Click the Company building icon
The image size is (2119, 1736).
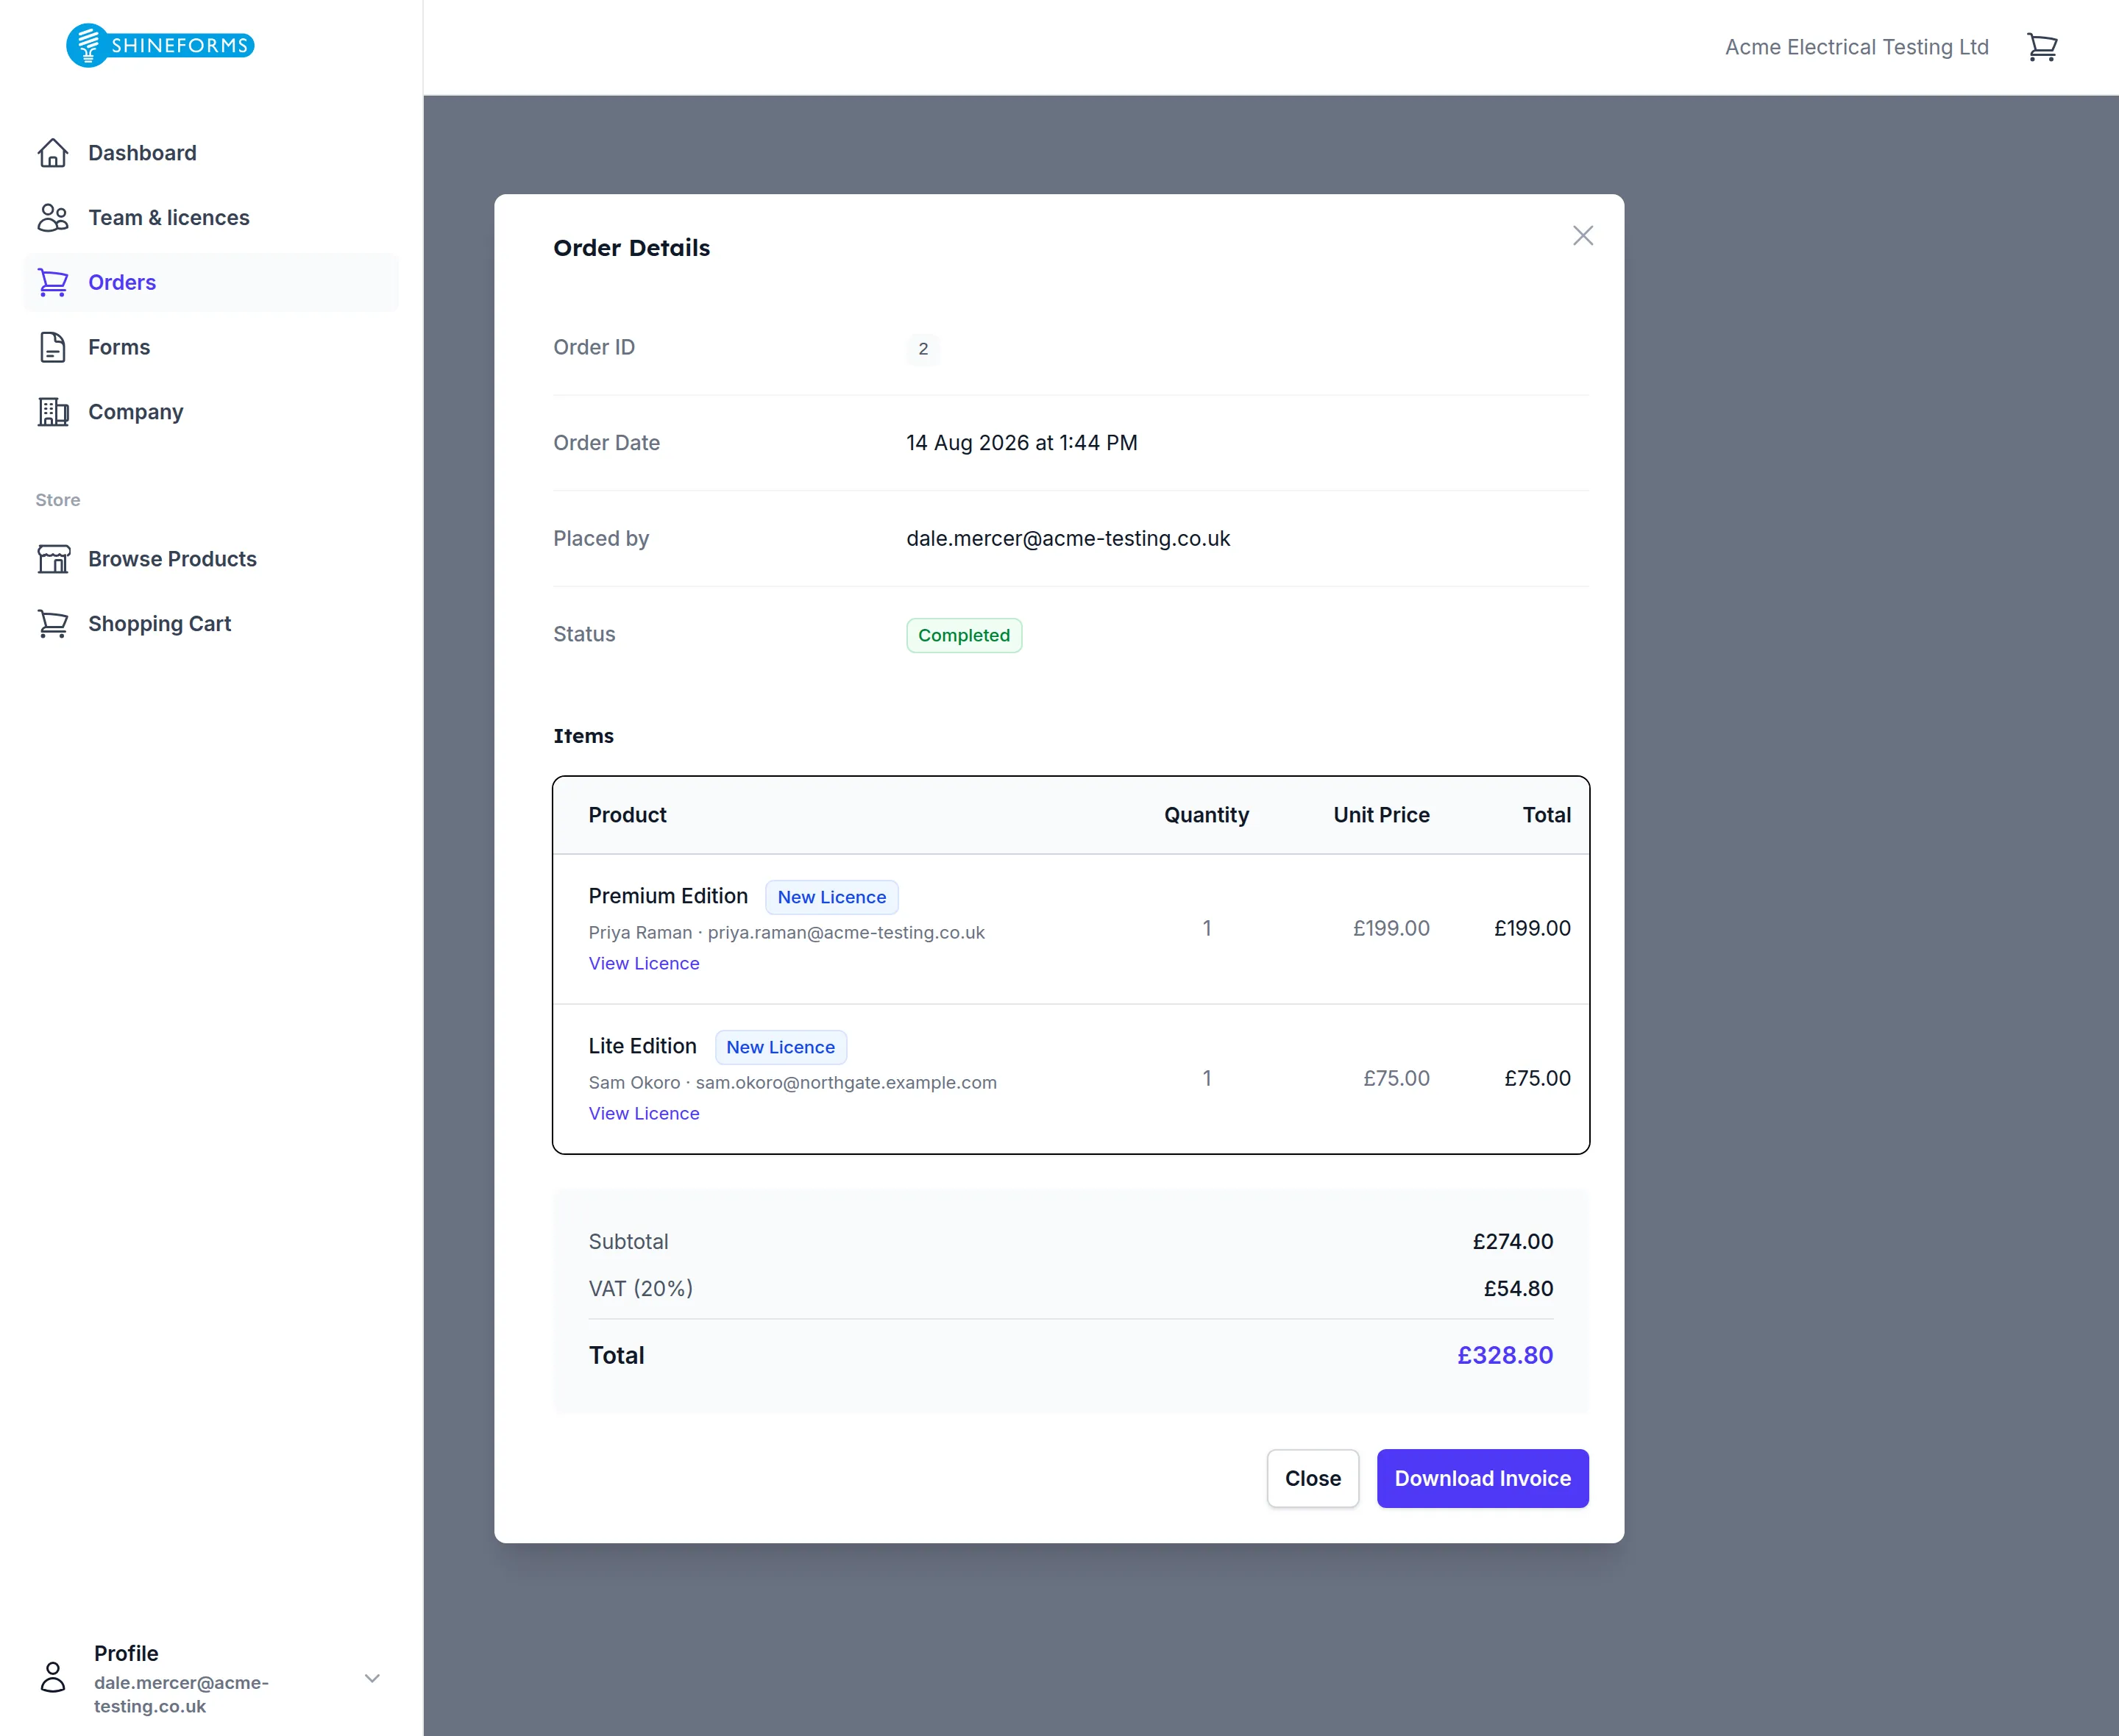[53, 412]
